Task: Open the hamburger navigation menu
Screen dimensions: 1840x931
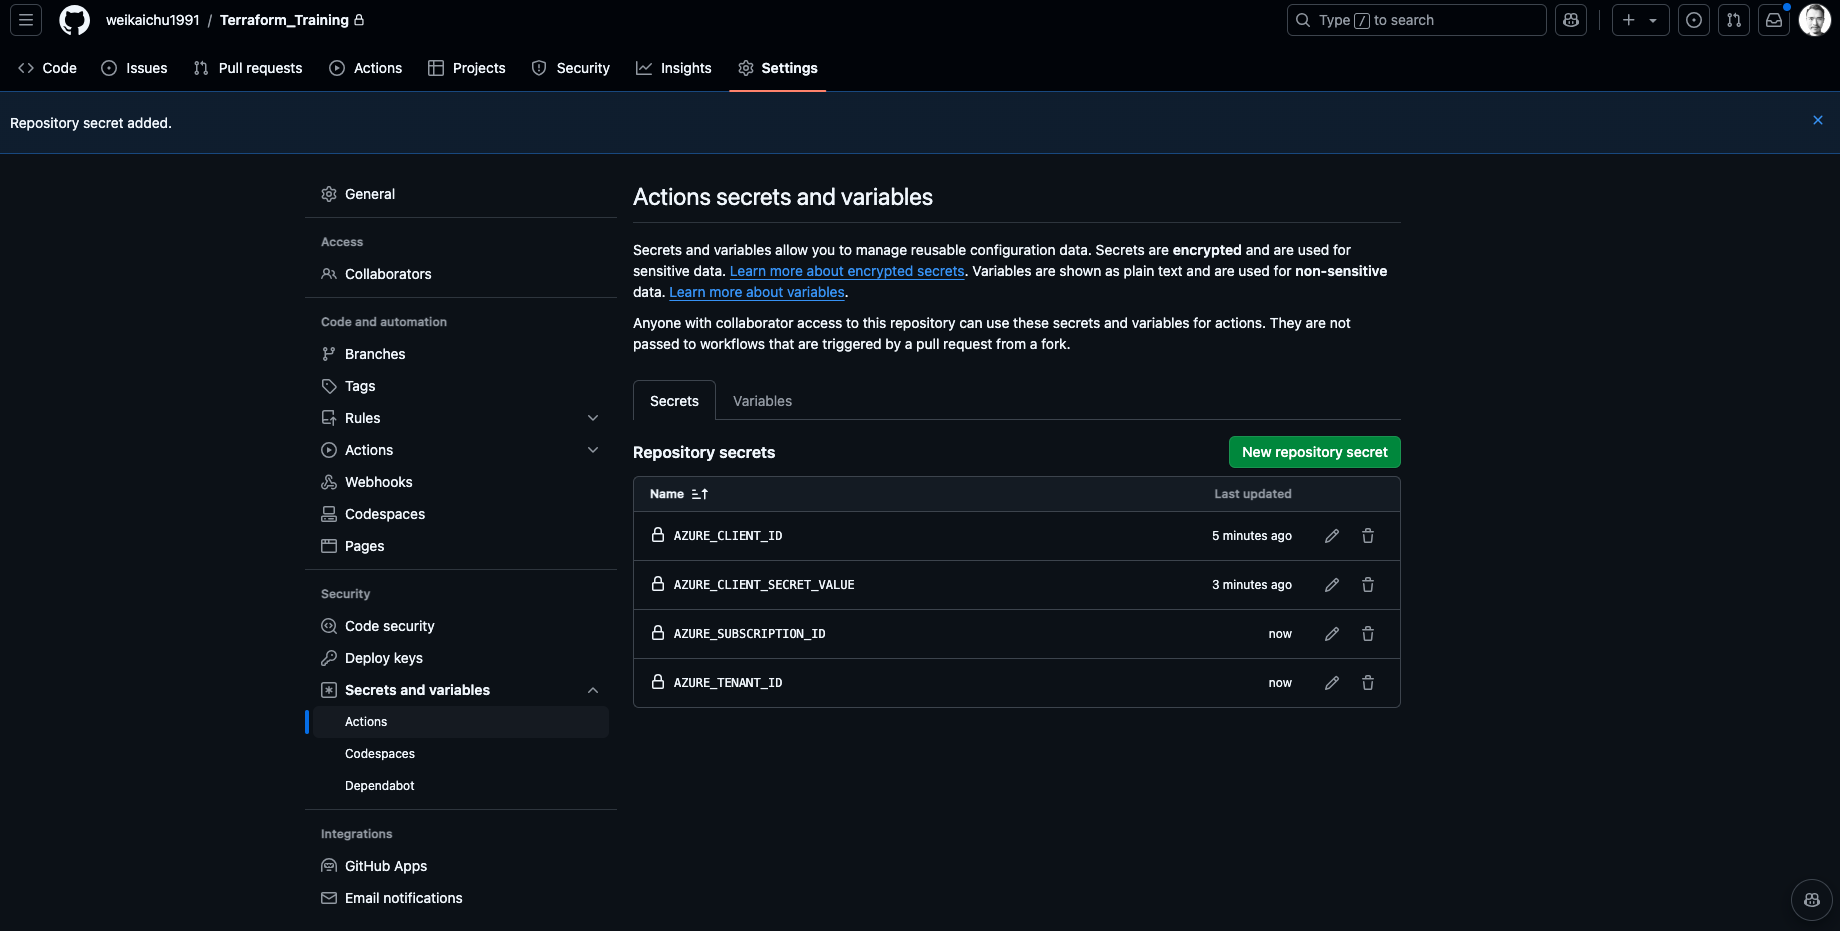Action: (x=26, y=20)
